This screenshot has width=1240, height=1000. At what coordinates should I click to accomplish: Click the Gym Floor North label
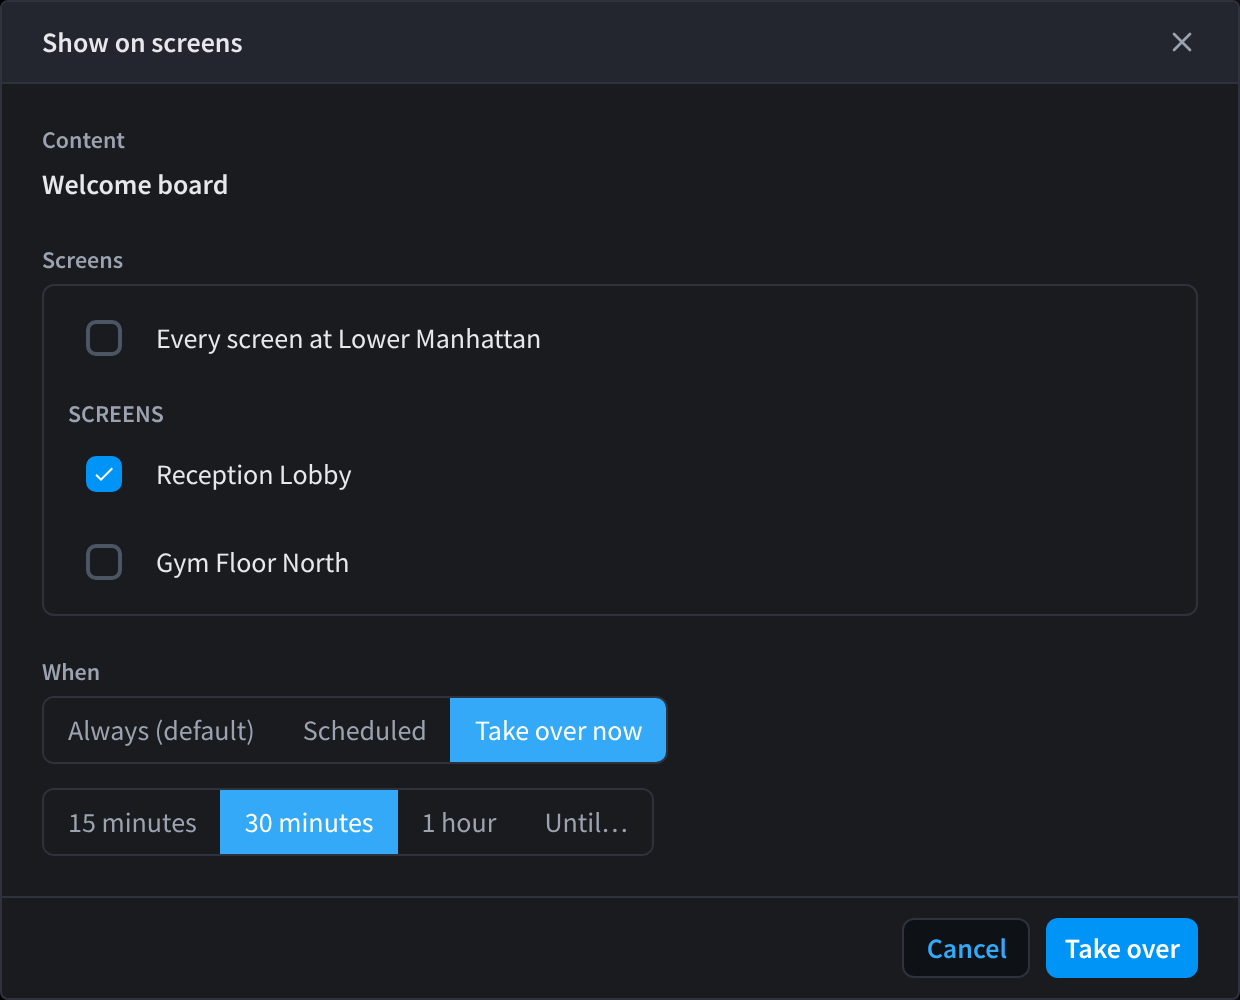(252, 563)
